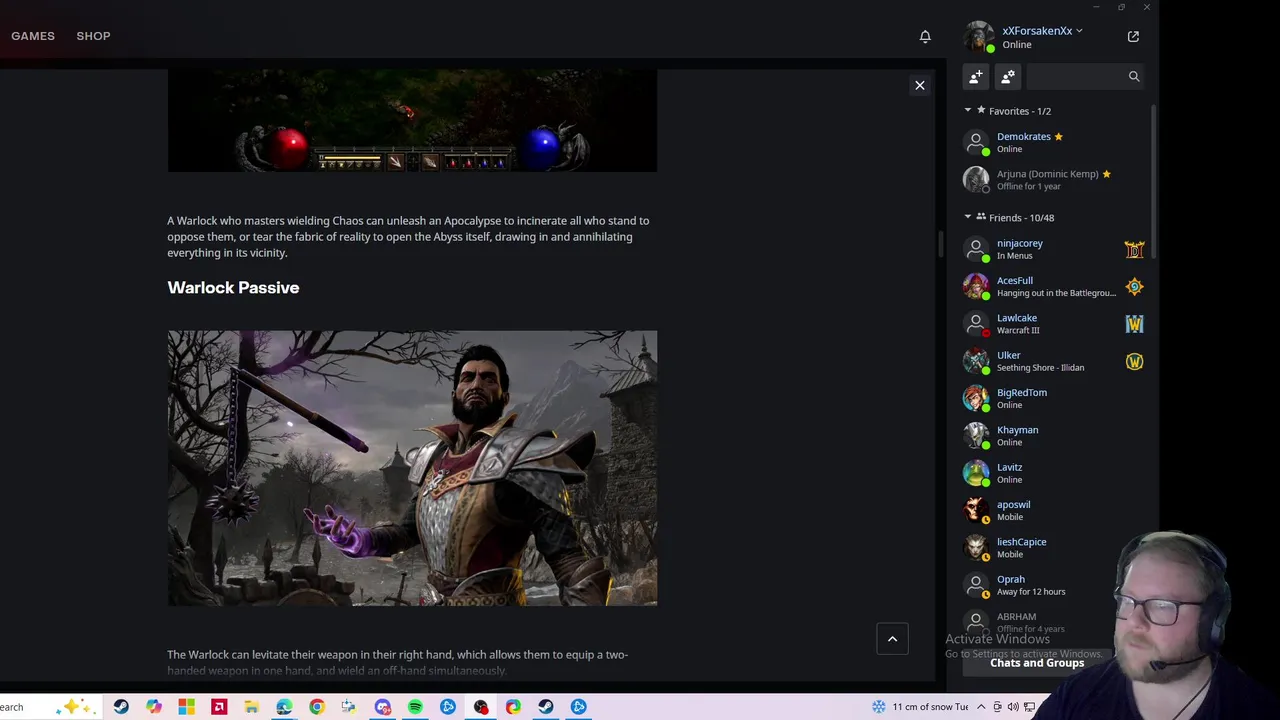Select friend BigRedTom
This screenshot has height=720, width=1280.
1054,398
